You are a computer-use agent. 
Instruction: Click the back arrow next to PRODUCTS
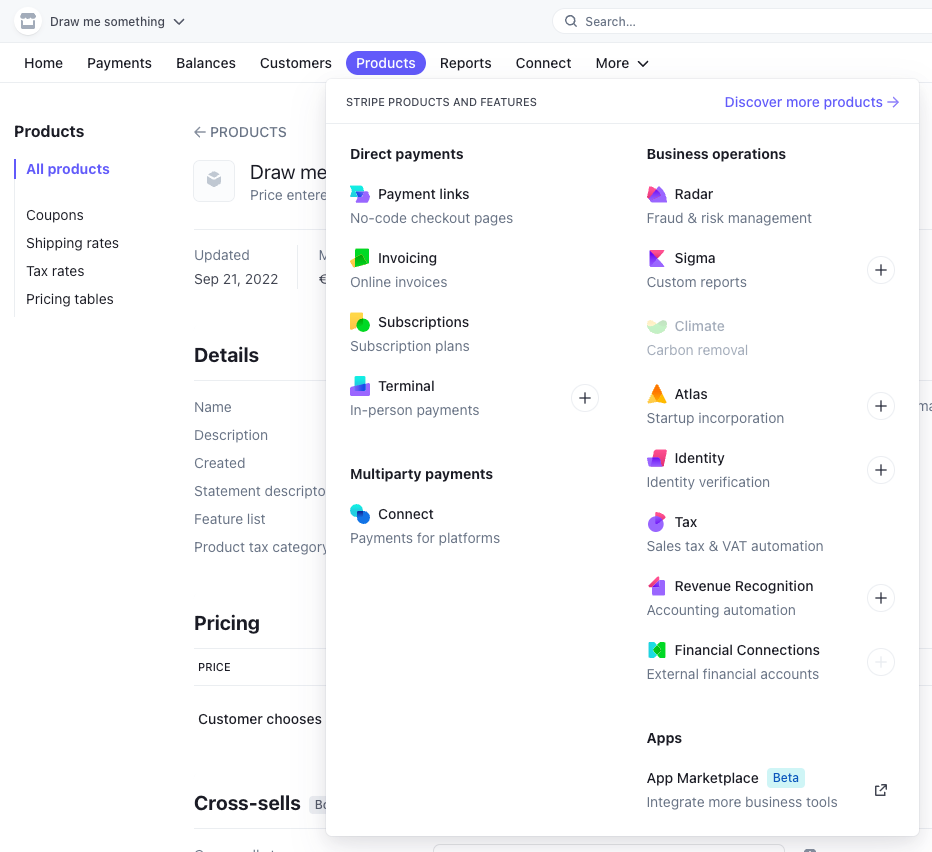click(x=200, y=132)
